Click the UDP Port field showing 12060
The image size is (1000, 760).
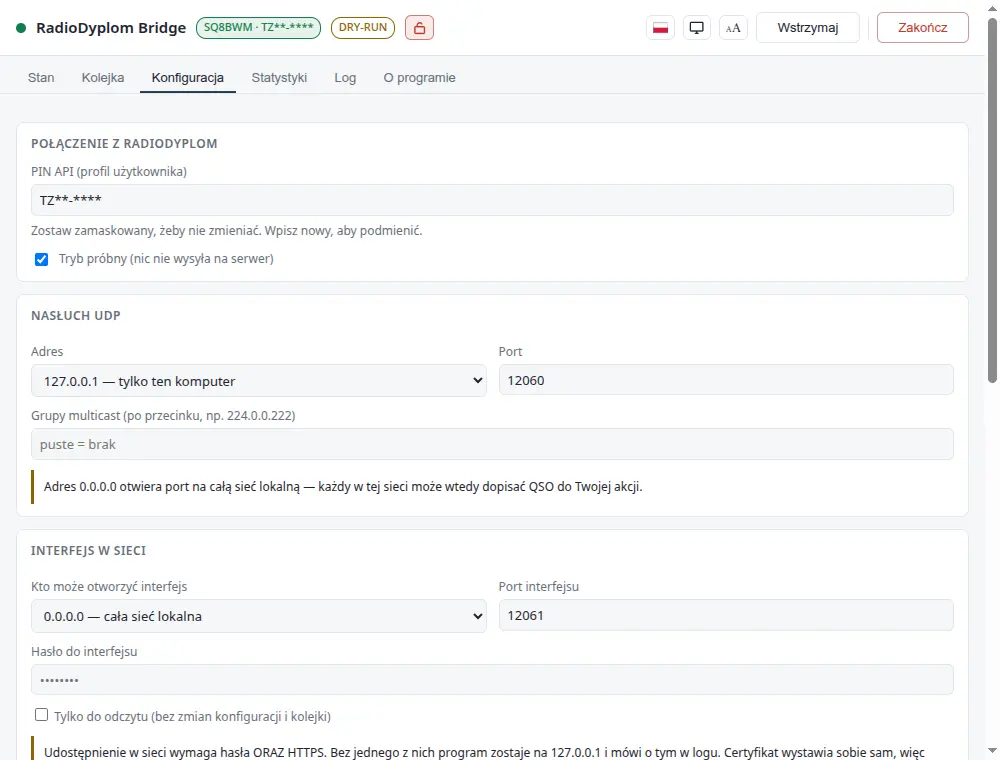click(726, 380)
